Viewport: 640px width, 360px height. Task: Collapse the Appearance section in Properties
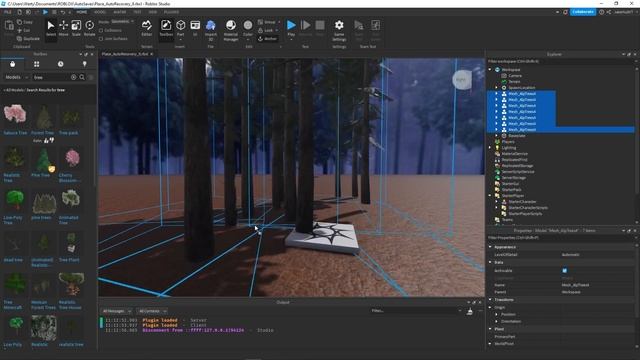(x=490, y=247)
